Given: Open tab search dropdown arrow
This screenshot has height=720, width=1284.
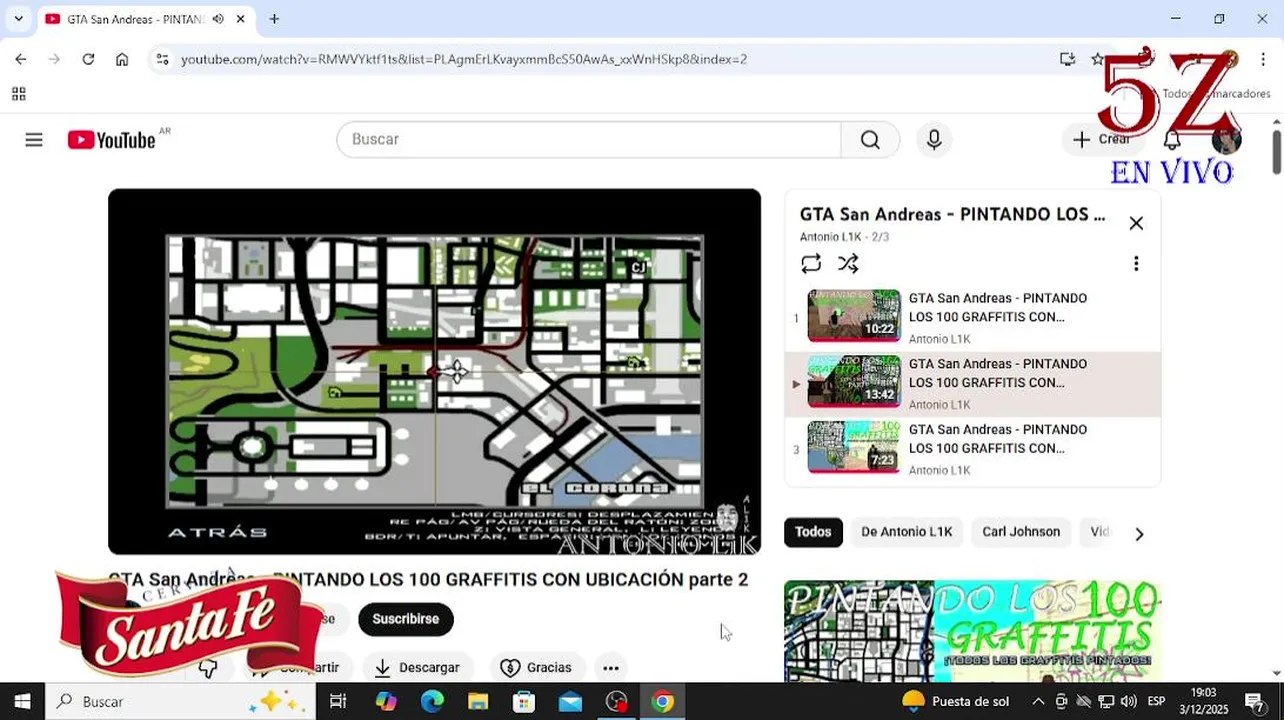Looking at the screenshot, I should coord(18,19).
